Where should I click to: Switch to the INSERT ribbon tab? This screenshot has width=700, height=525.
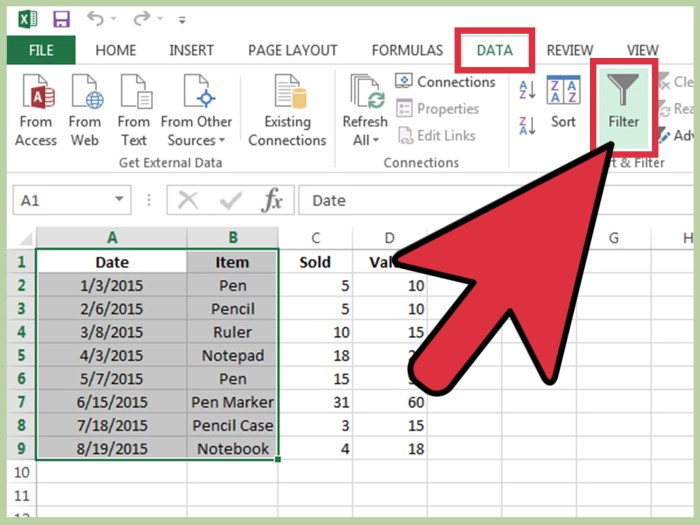click(192, 50)
